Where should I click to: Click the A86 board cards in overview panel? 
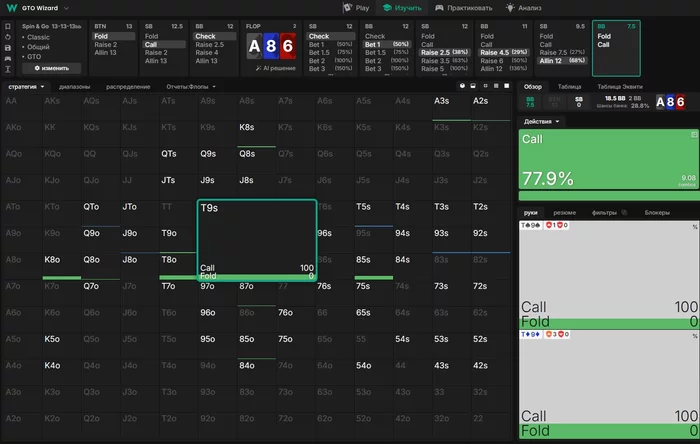coord(670,102)
